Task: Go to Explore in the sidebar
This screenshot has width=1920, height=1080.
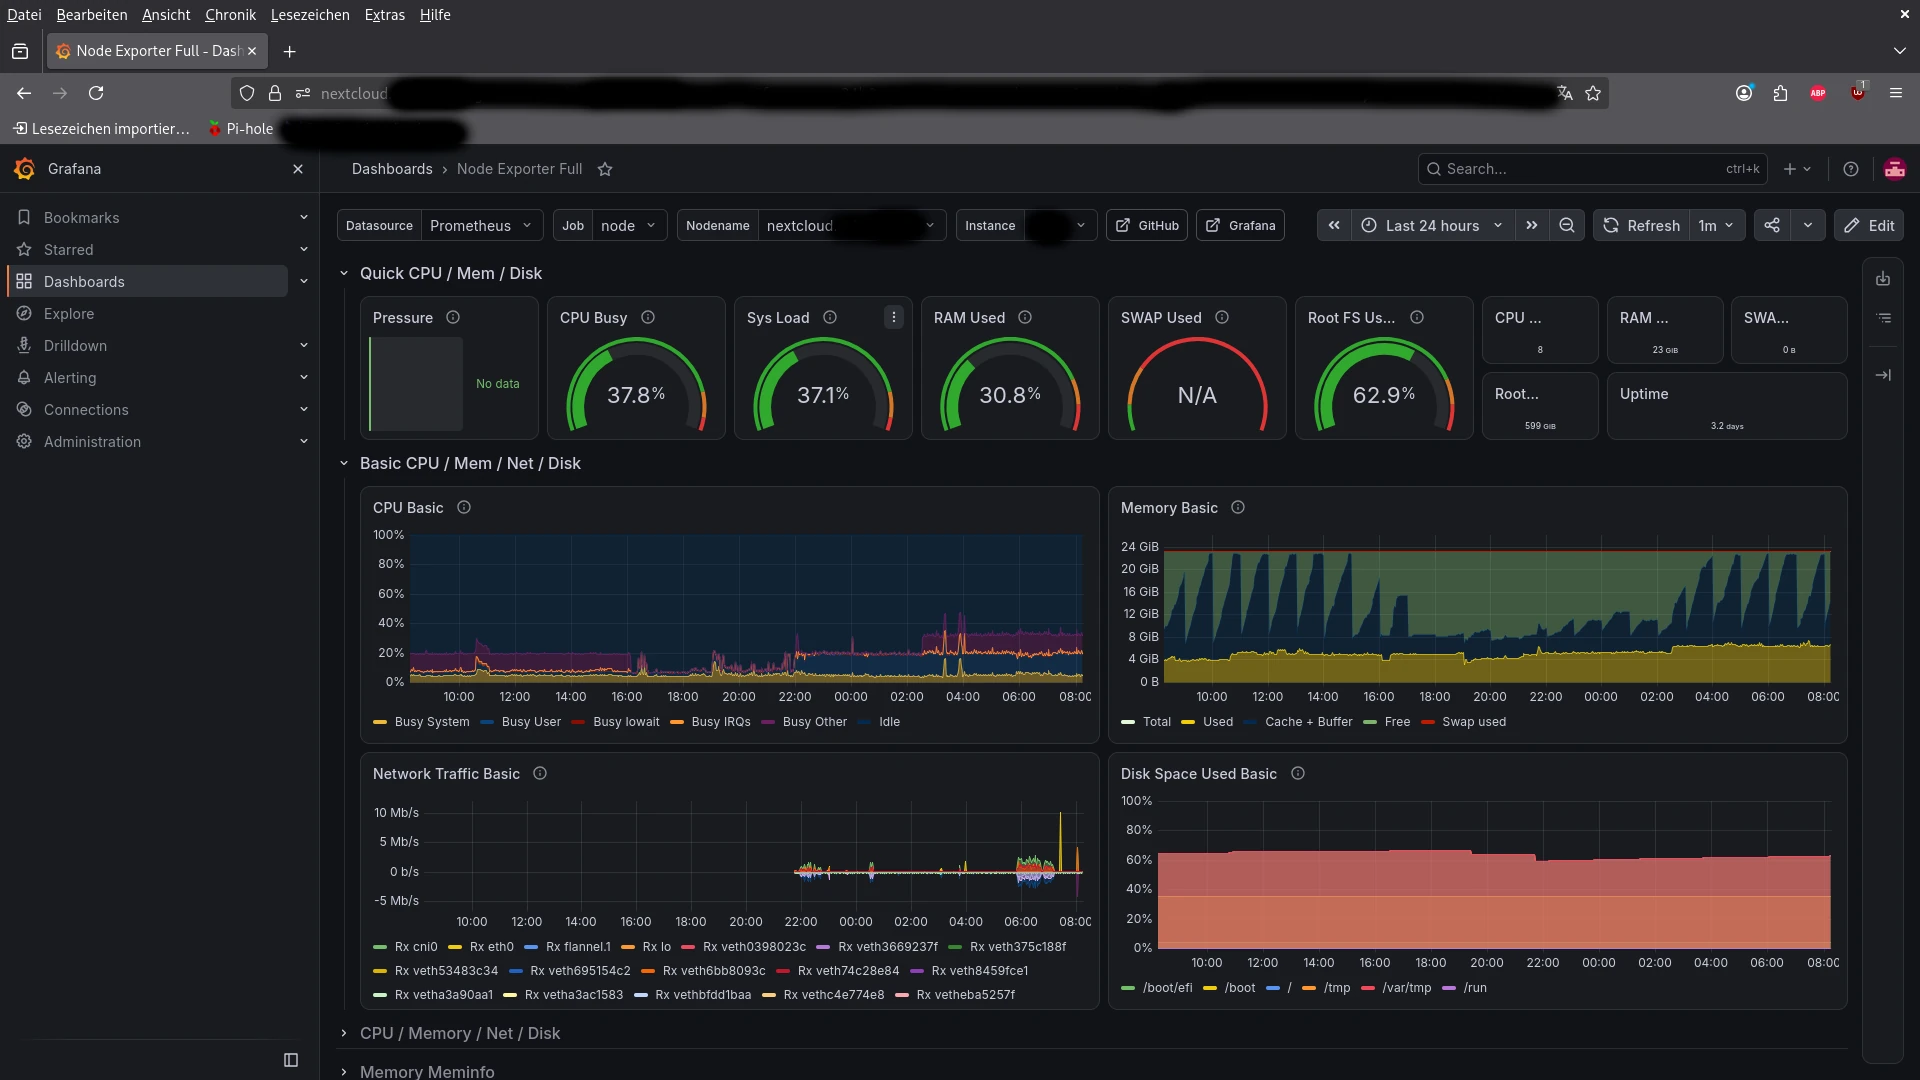Action: (x=69, y=313)
